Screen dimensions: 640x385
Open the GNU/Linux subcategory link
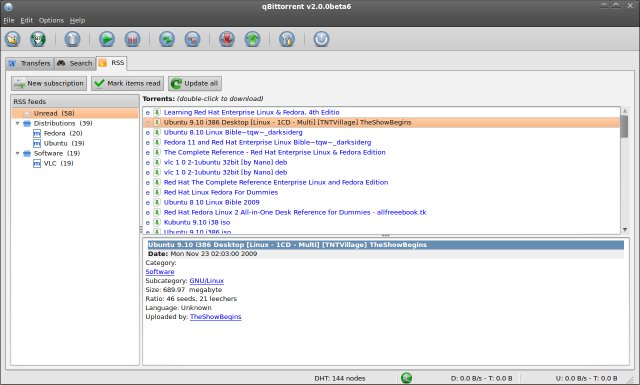207,281
